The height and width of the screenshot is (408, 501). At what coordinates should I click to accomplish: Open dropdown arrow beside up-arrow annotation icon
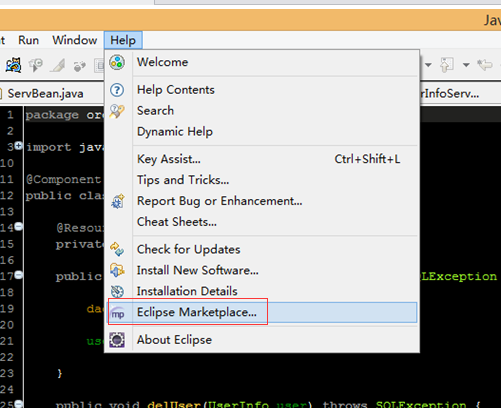[466, 65]
